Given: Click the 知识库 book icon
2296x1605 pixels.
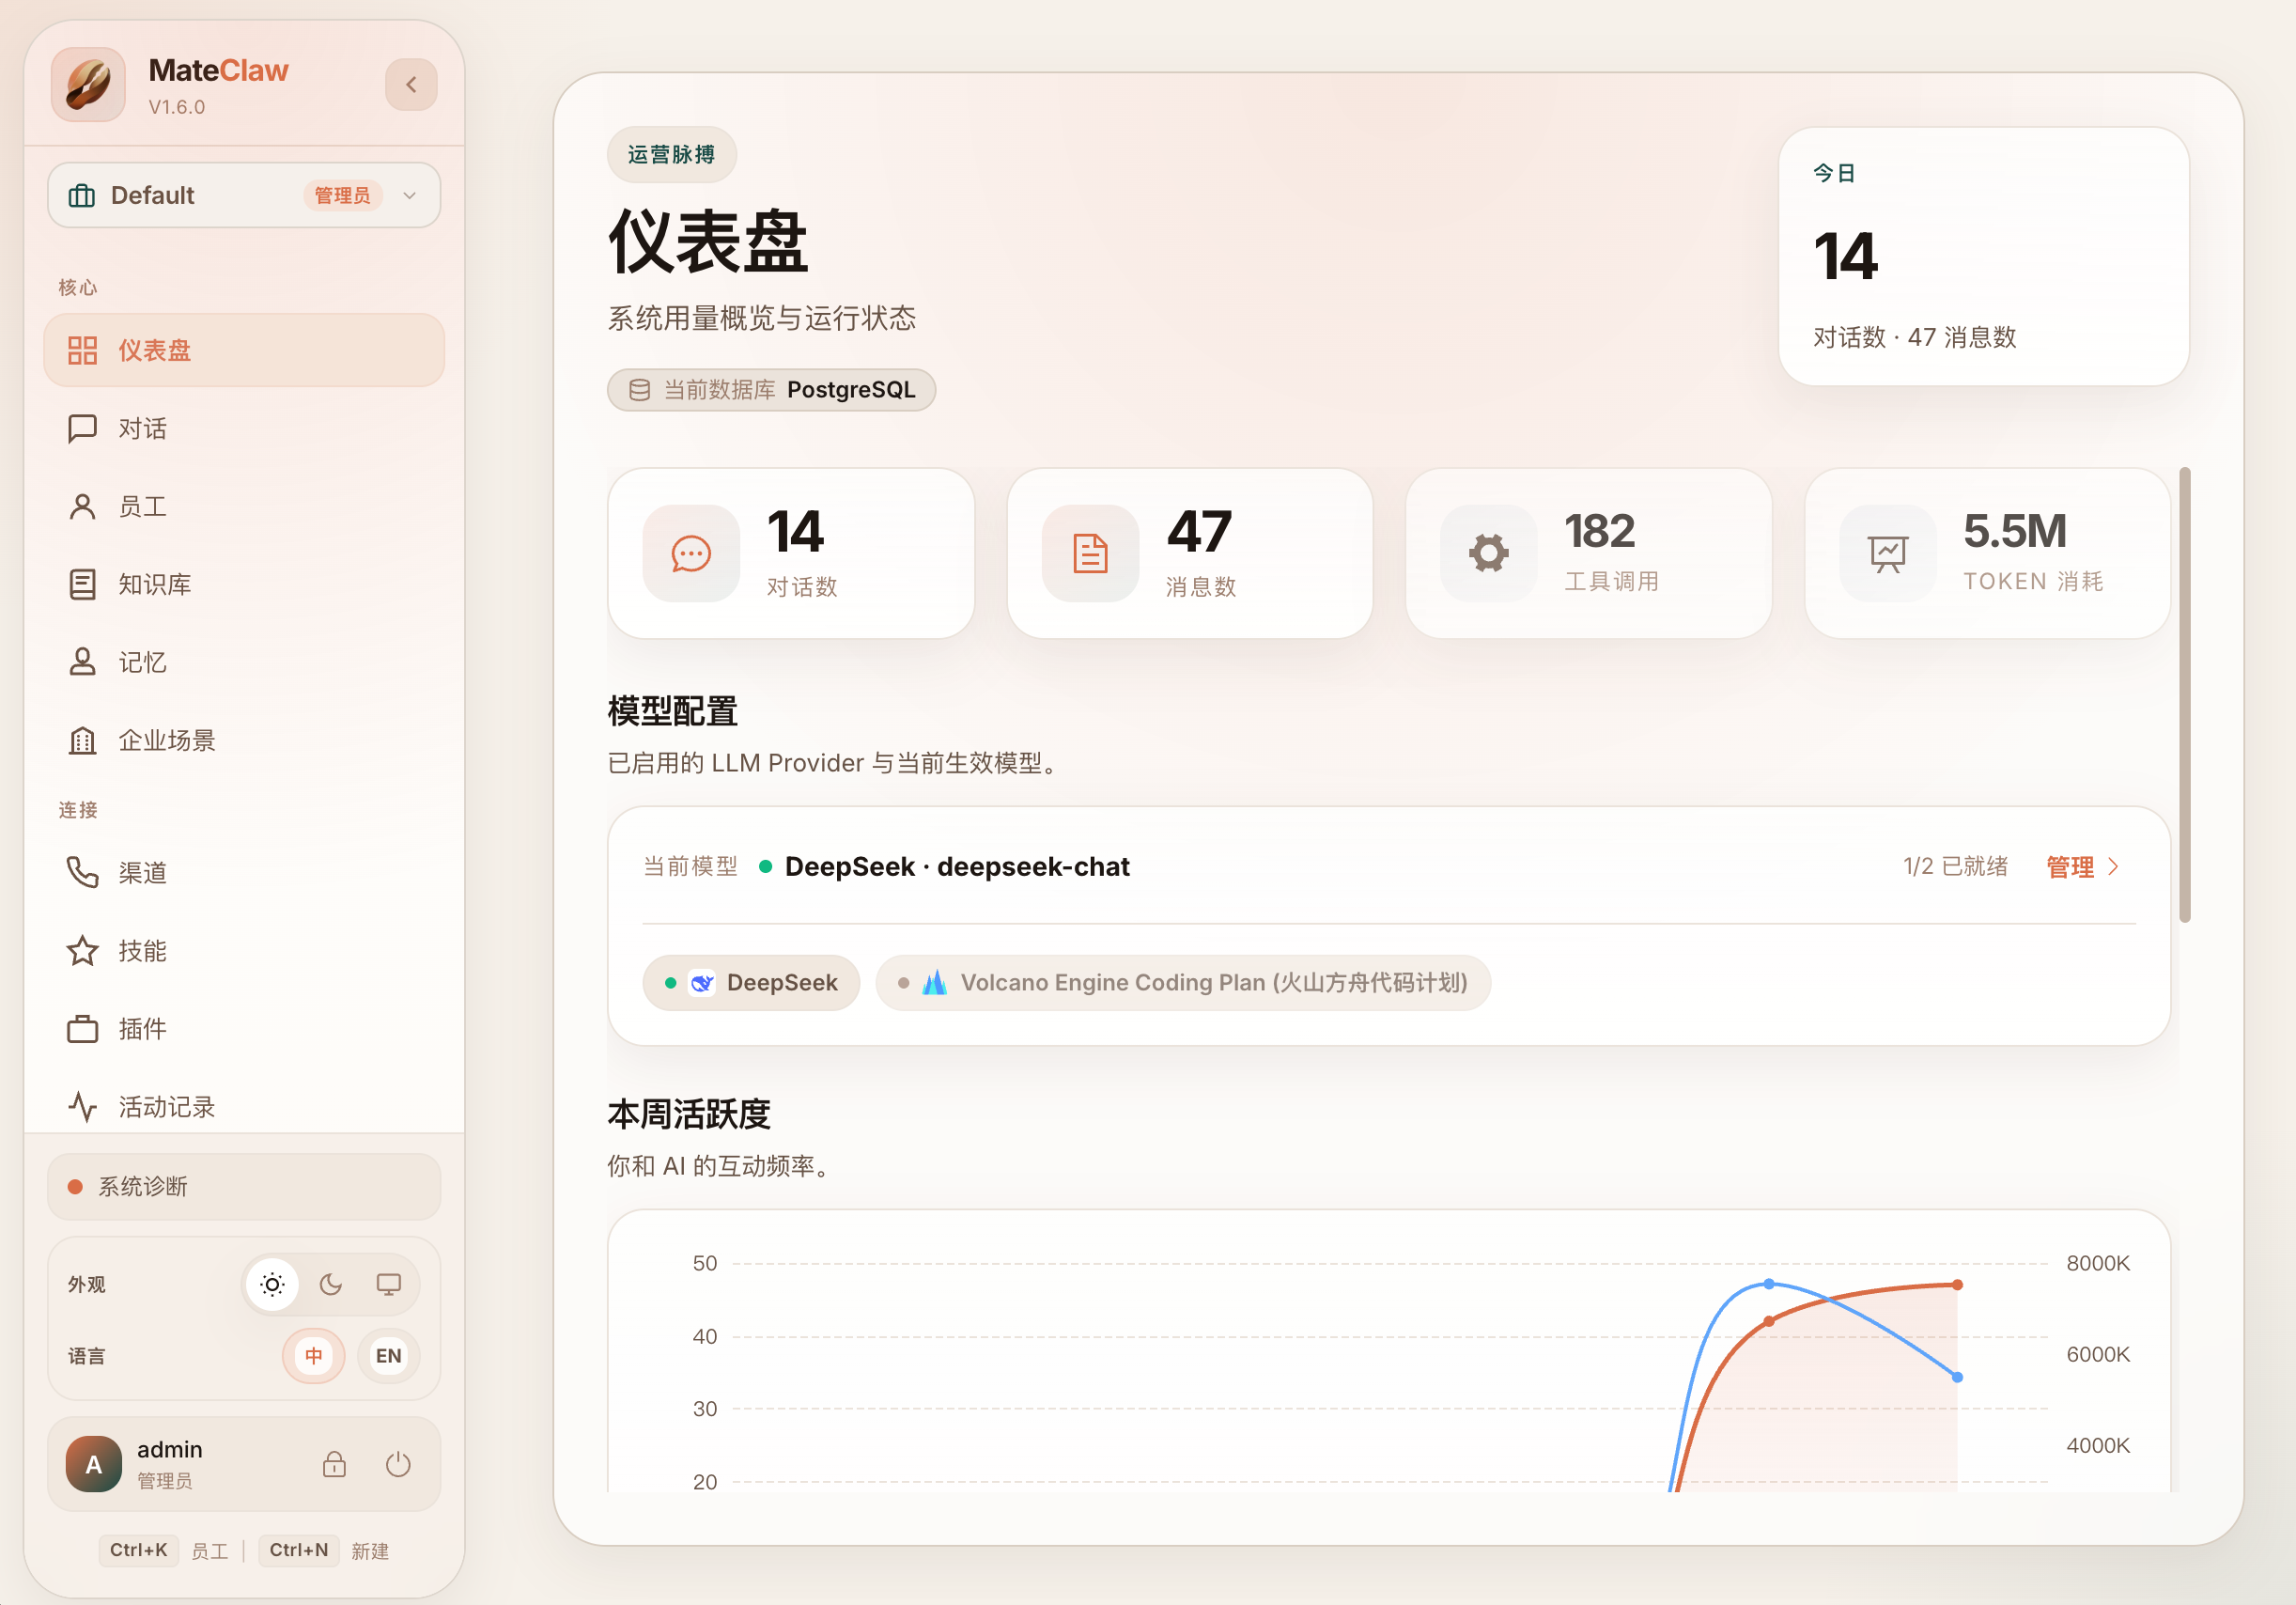Looking at the screenshot, I should pyautogui.click(x=82, y=584).
